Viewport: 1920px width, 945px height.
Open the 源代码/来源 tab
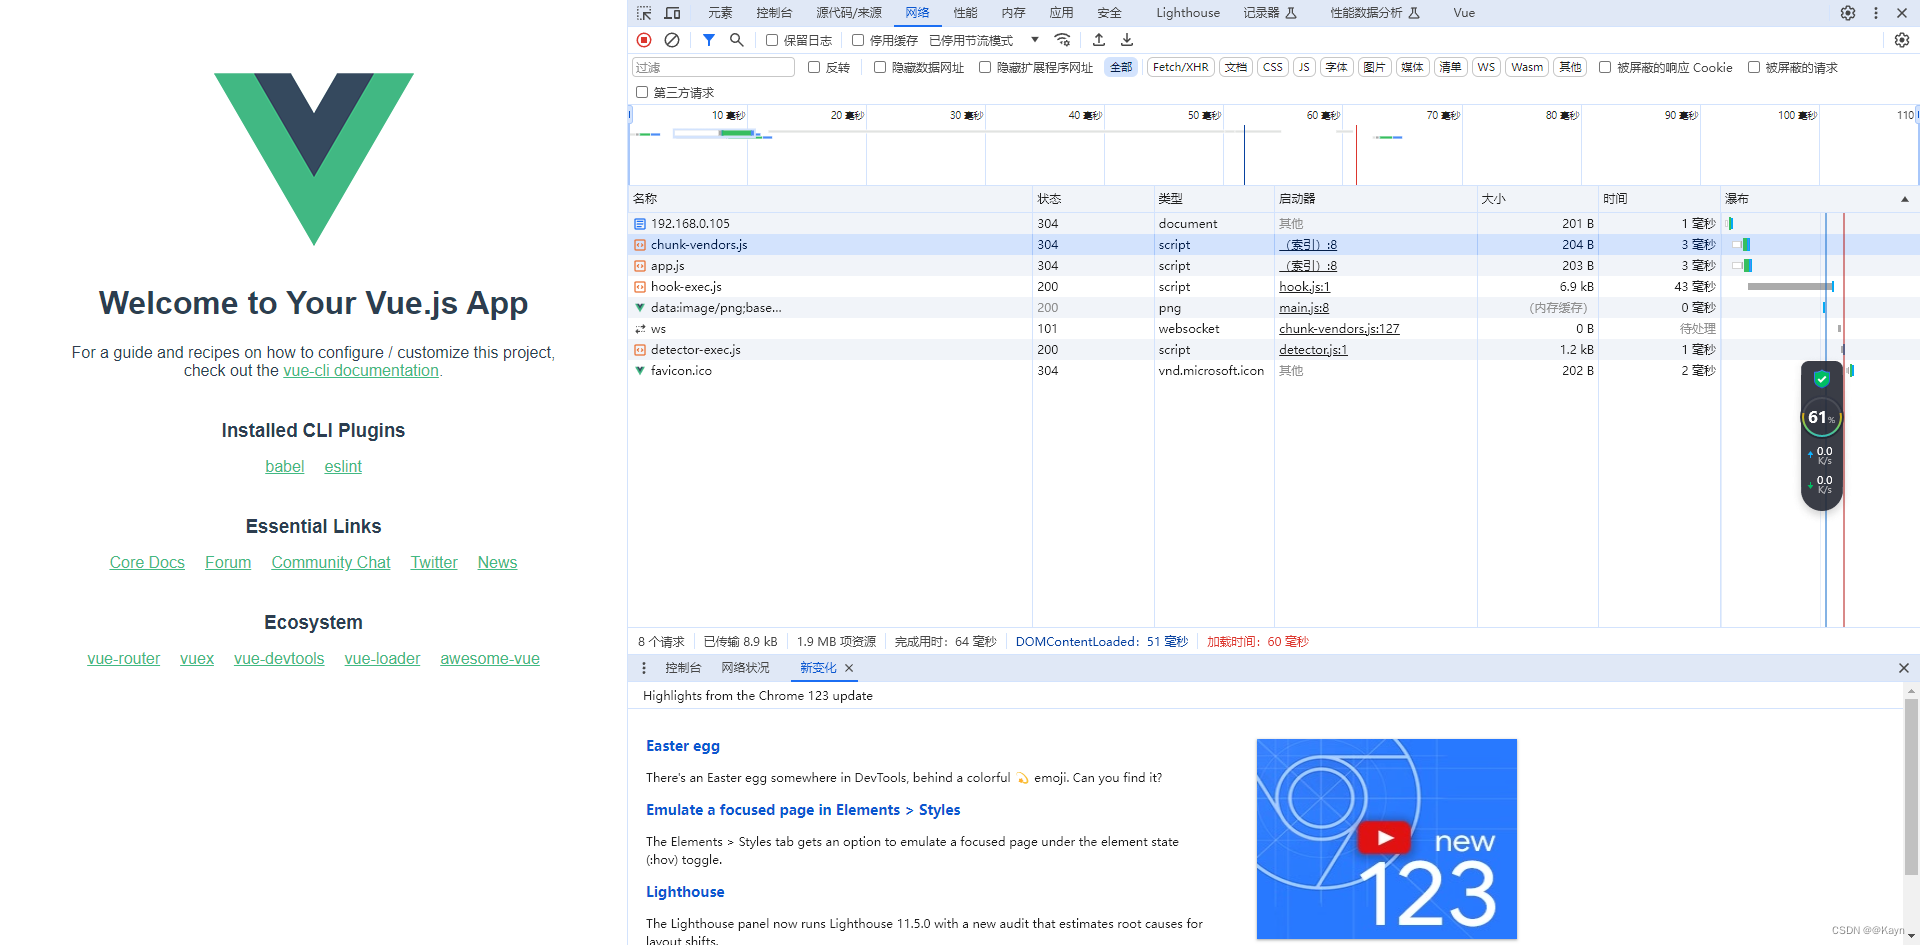tap(849, 13)
